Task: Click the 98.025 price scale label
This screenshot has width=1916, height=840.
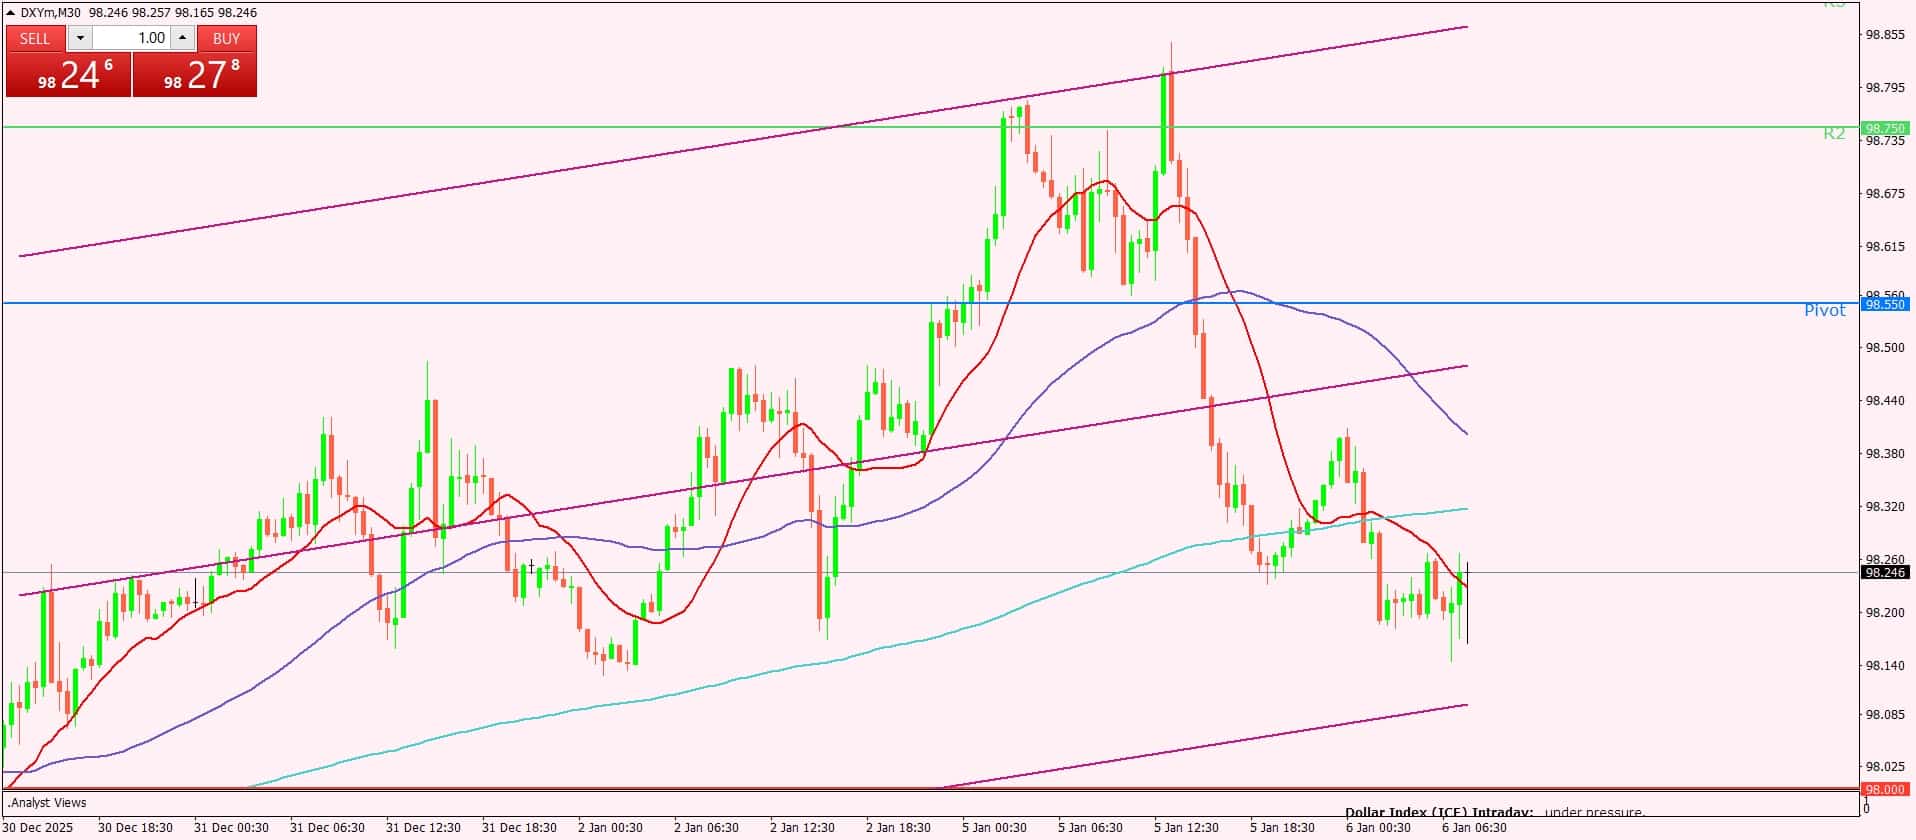Action: 1885,768
